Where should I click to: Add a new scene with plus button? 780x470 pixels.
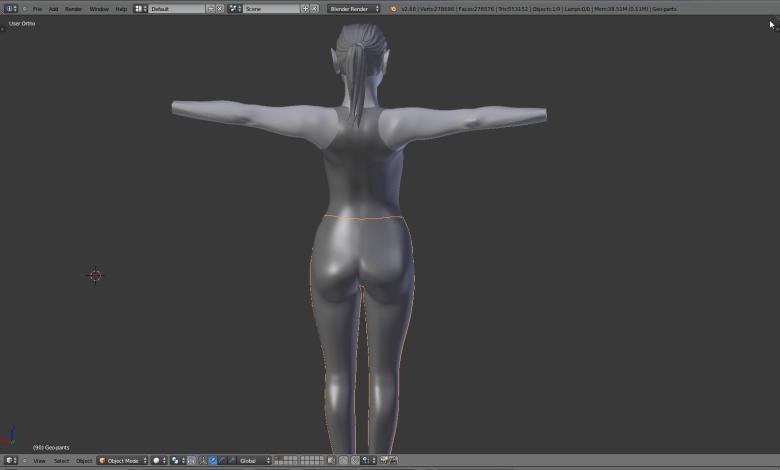[304, 9]
